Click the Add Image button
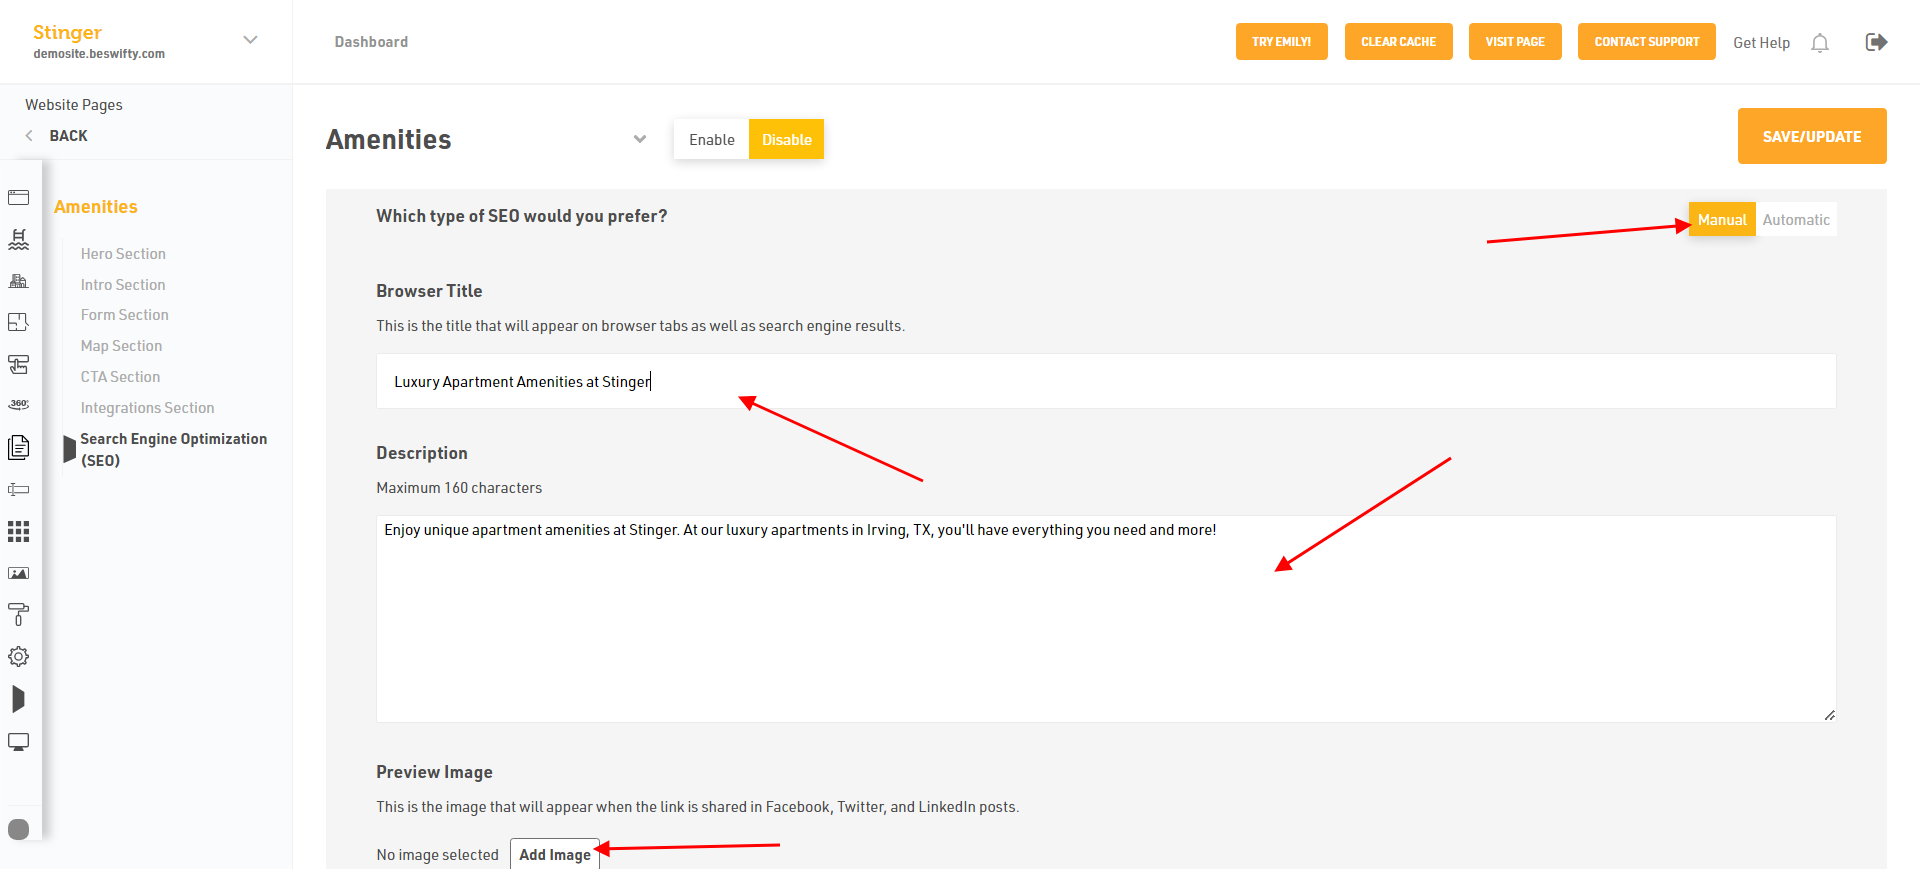1920x869 pixels. [554, 855]
